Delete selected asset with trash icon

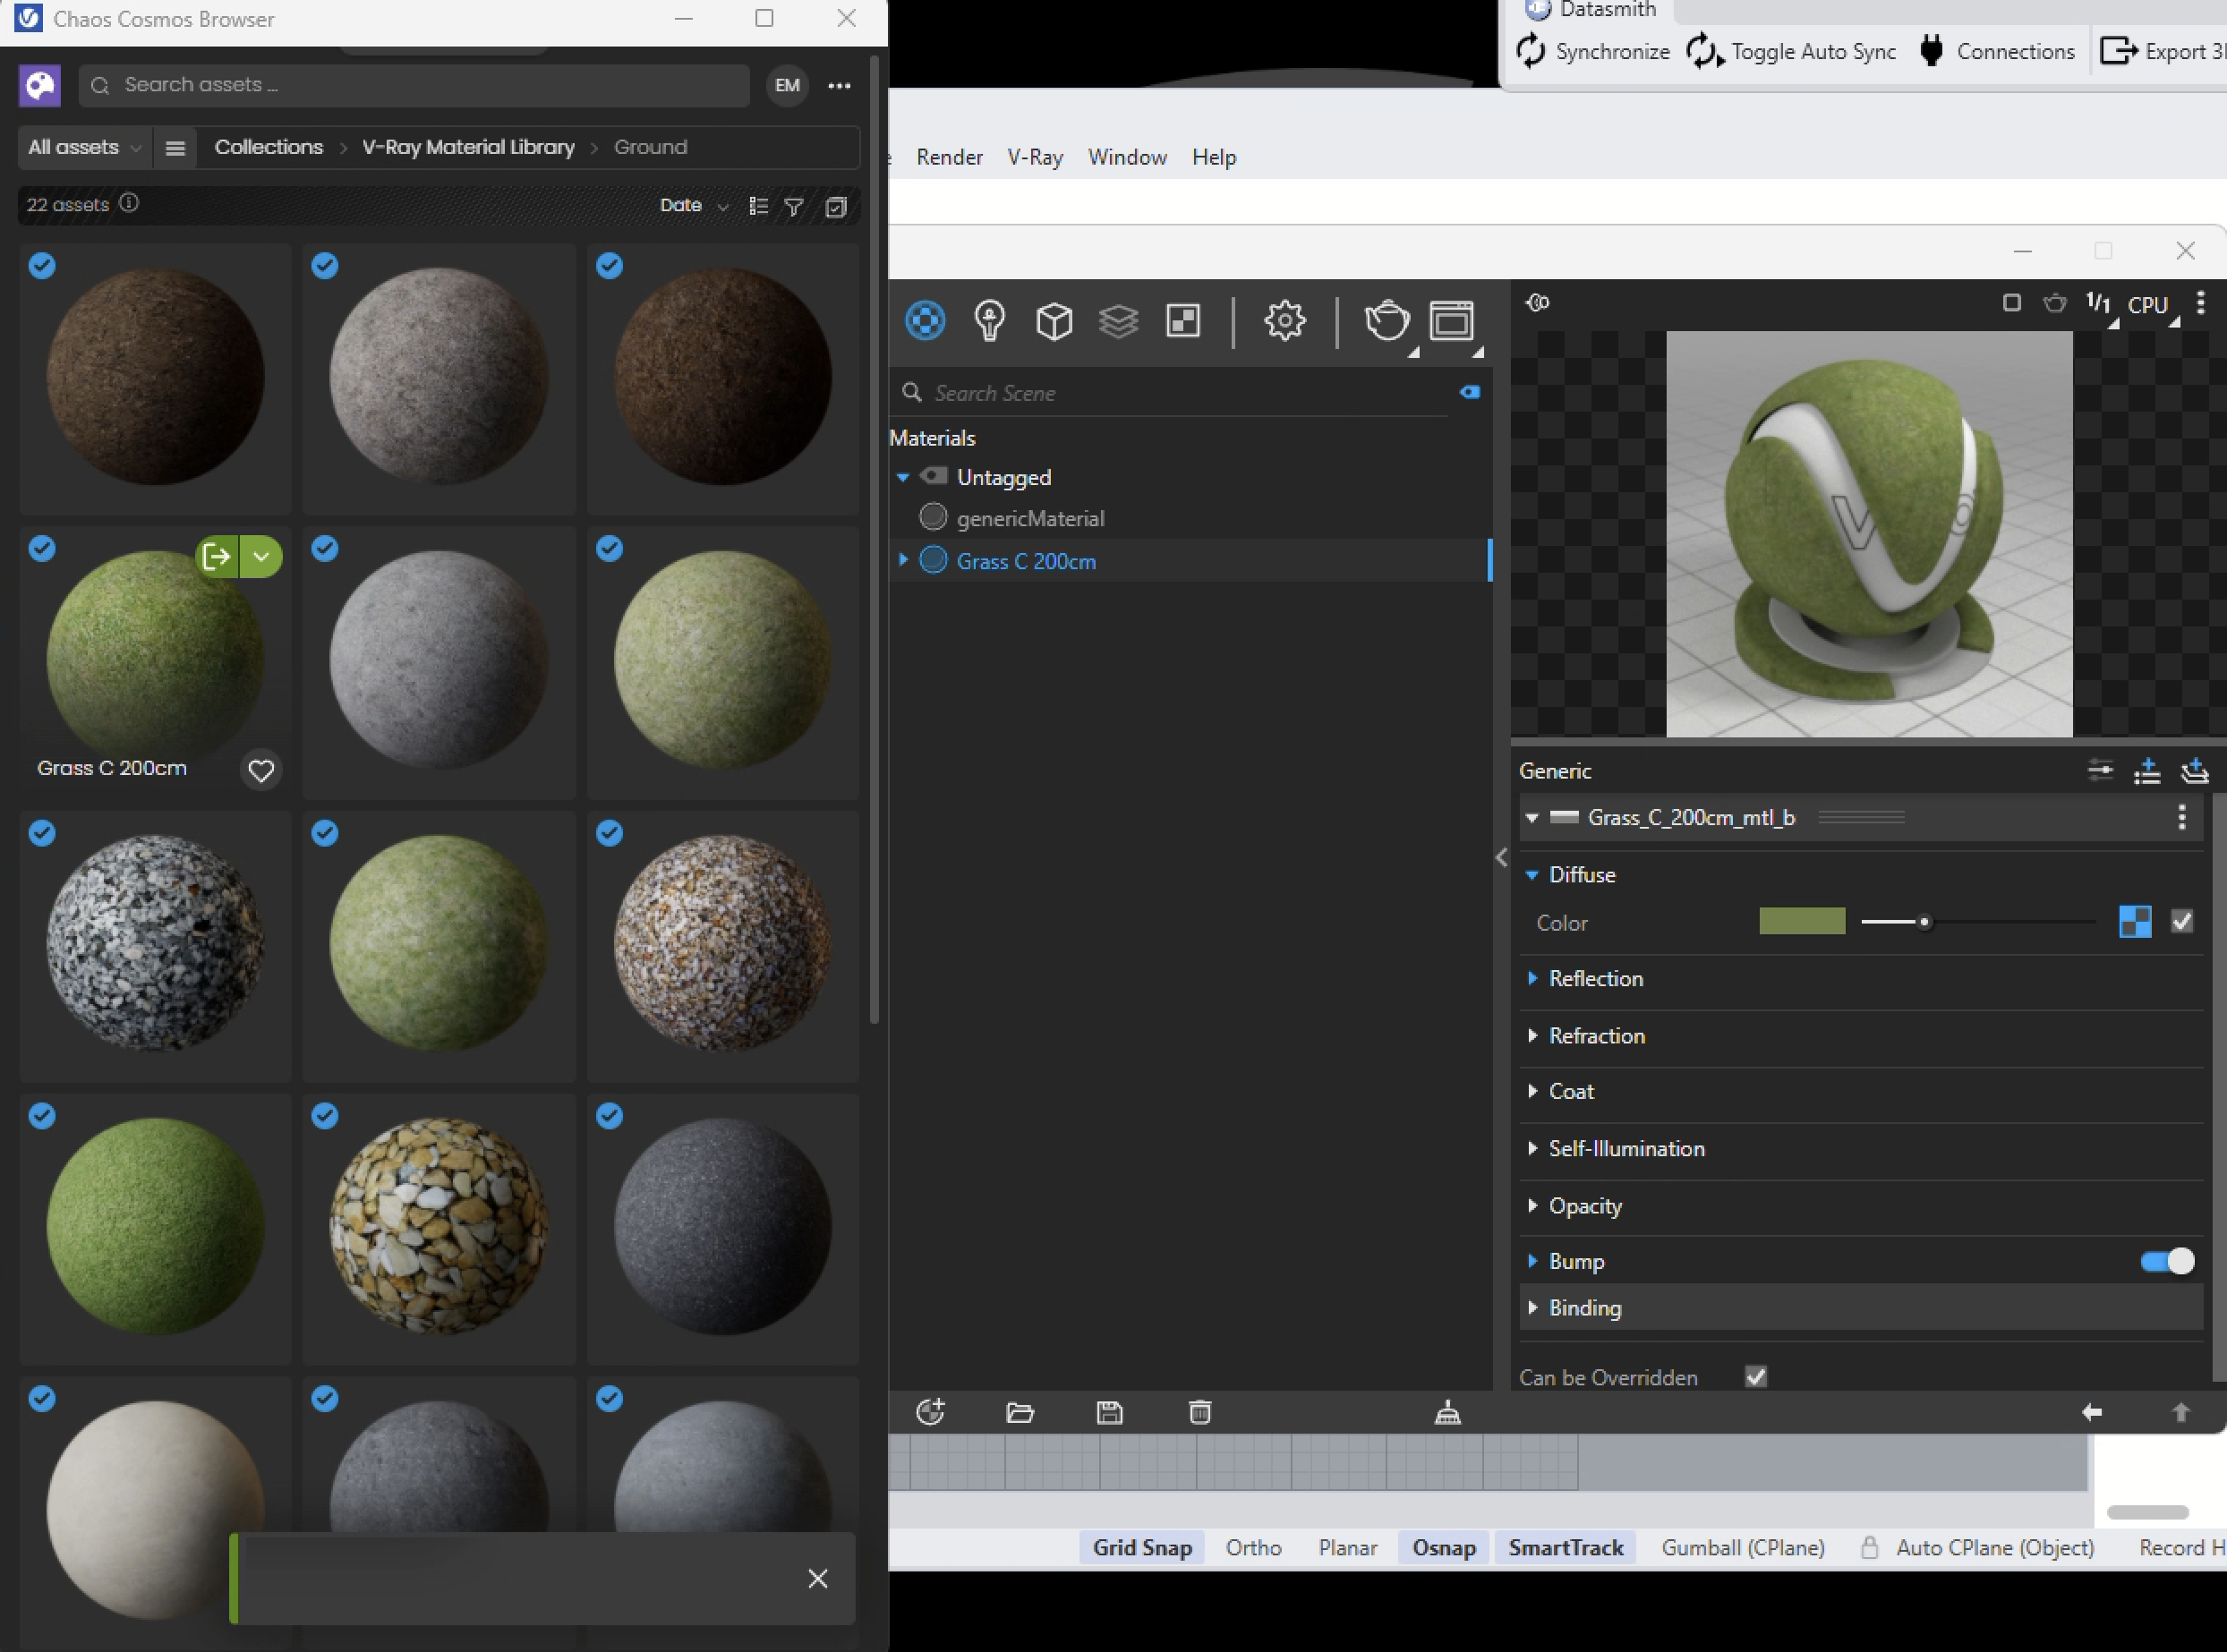pos(1200,1412)
